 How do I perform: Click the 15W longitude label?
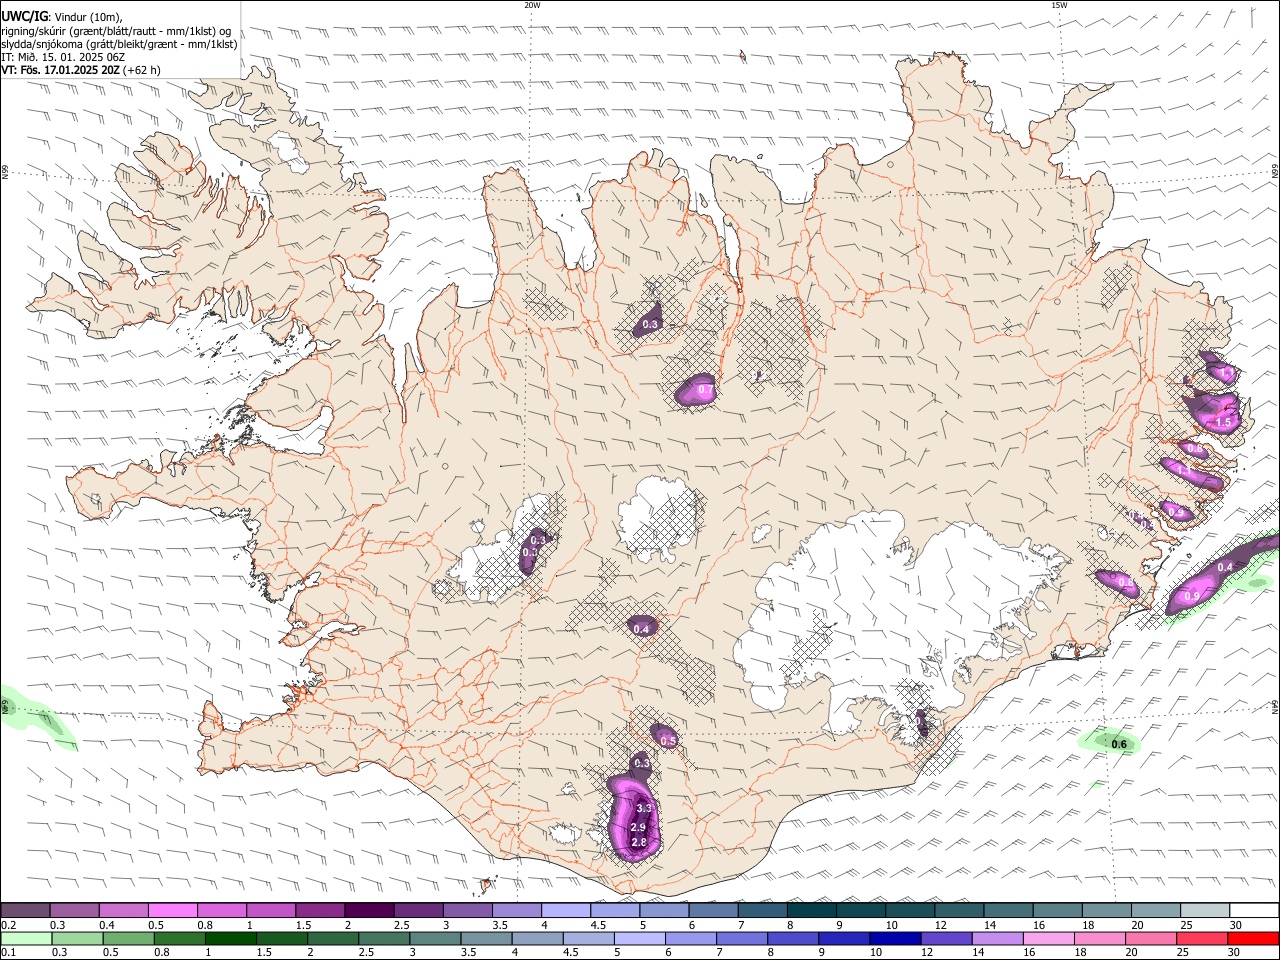[1059, 5]
